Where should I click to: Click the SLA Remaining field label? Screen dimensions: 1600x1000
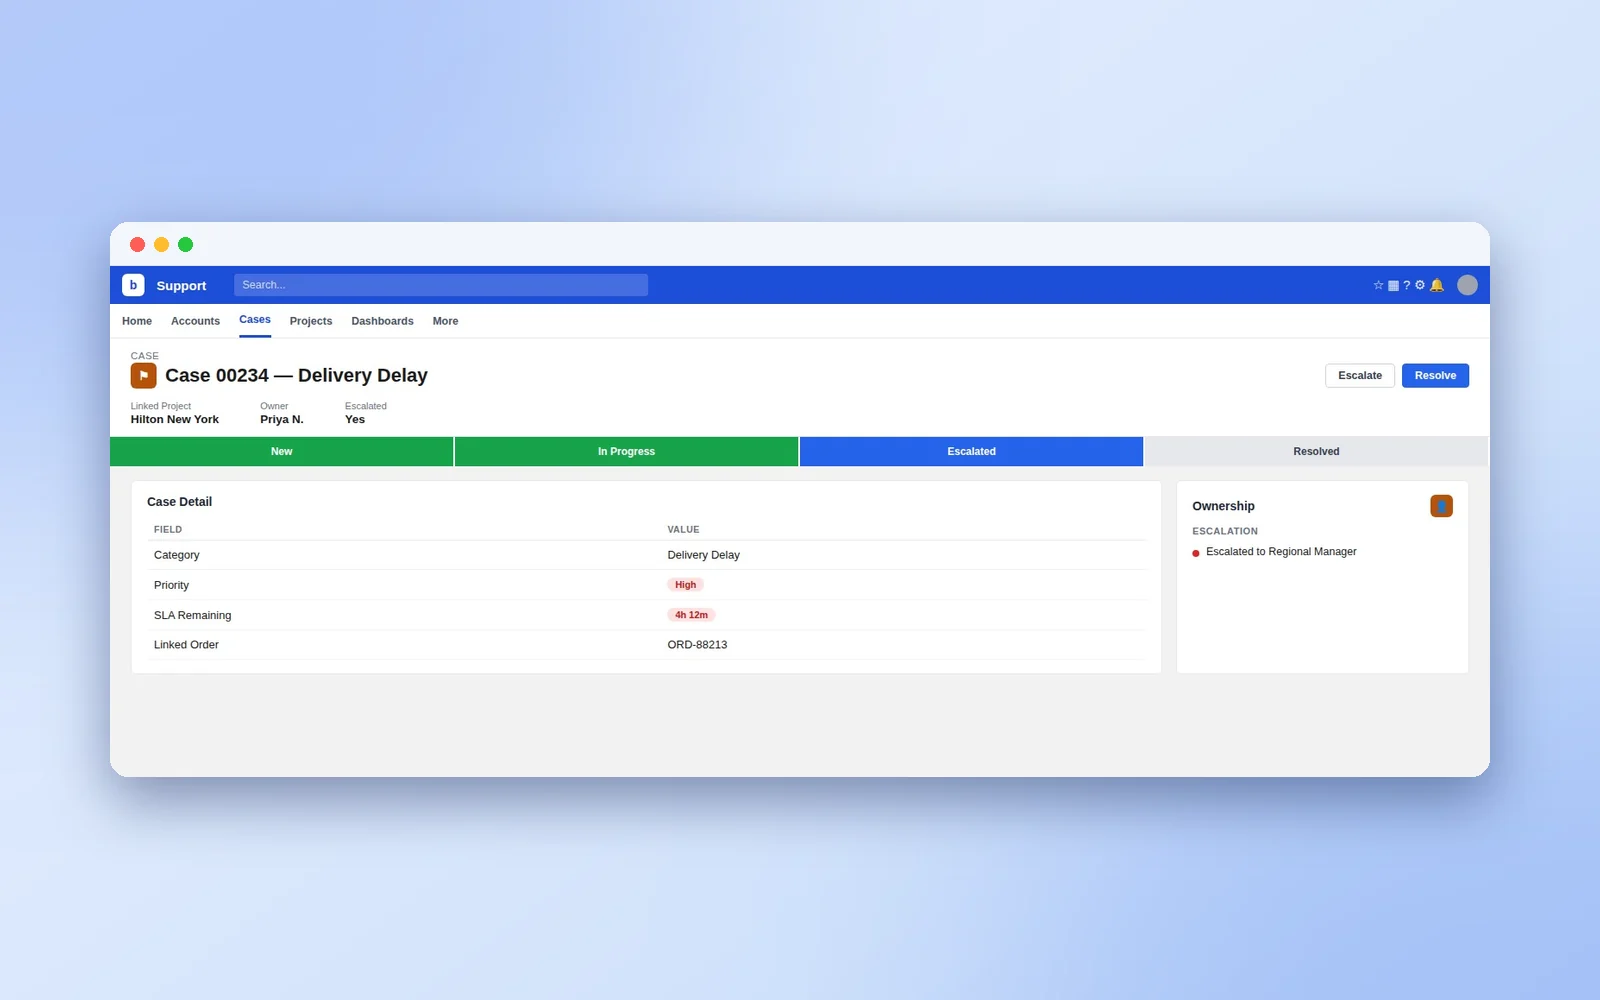click(x=192, y=615)
